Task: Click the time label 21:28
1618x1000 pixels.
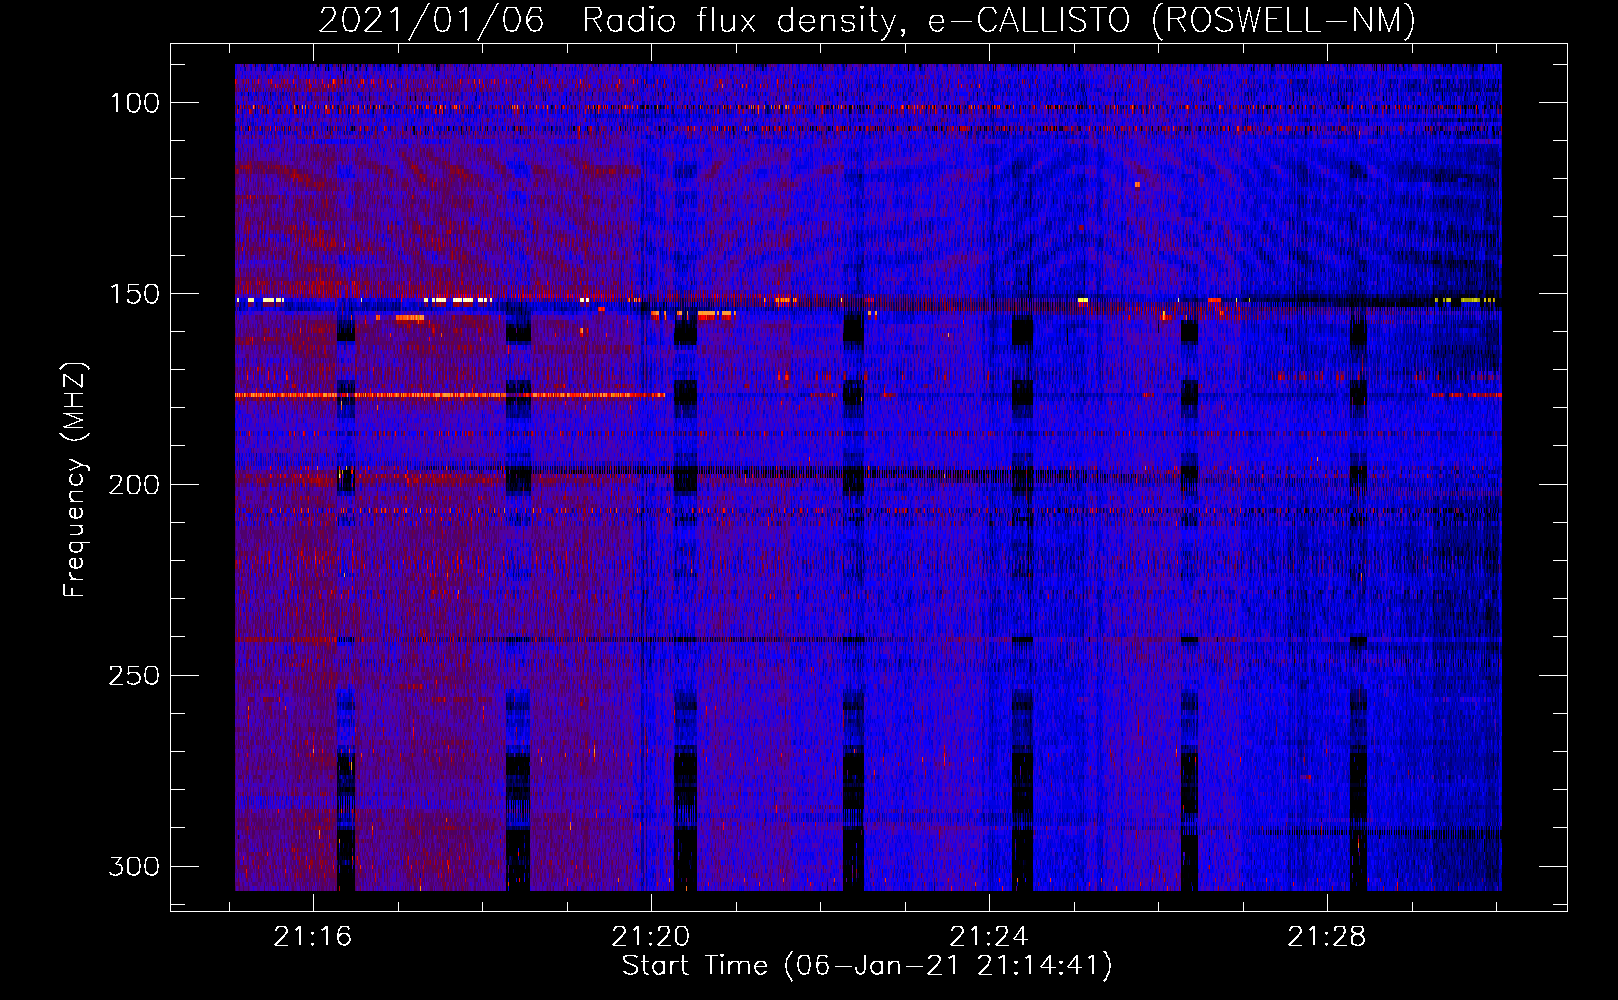Action: pos(1327,937)
